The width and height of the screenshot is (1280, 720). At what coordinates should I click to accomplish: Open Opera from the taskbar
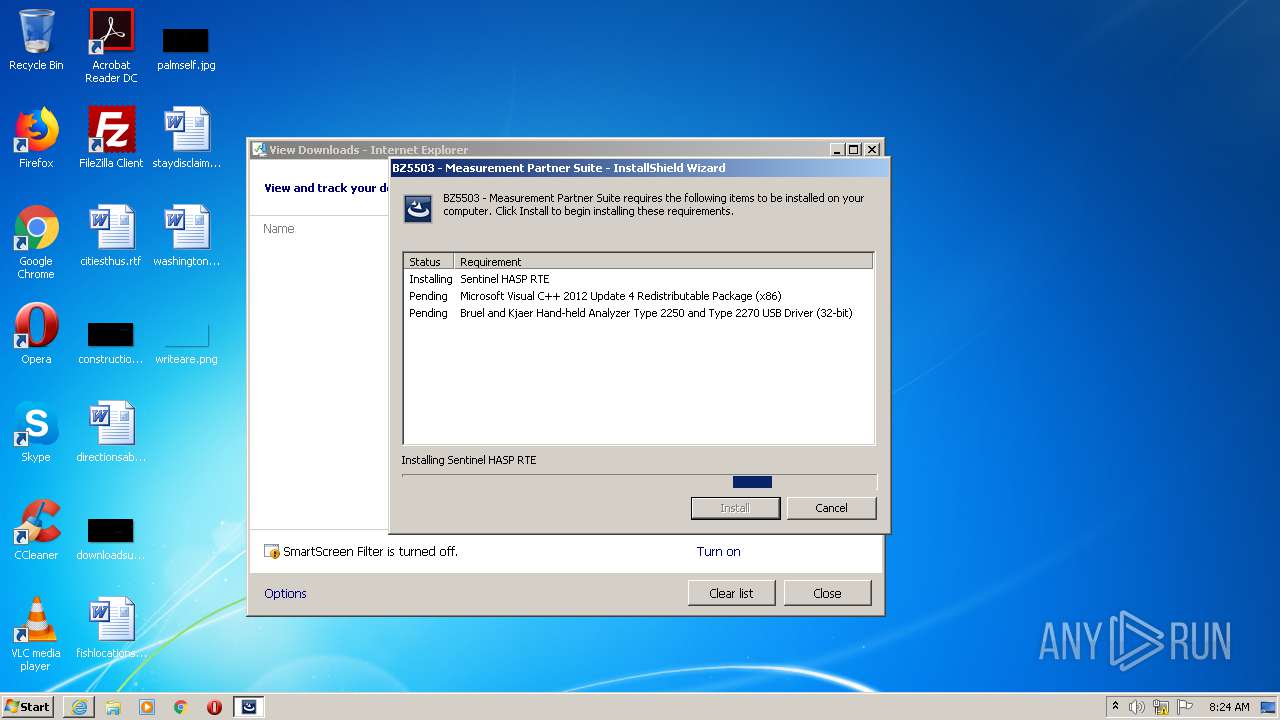click(214, 707)
